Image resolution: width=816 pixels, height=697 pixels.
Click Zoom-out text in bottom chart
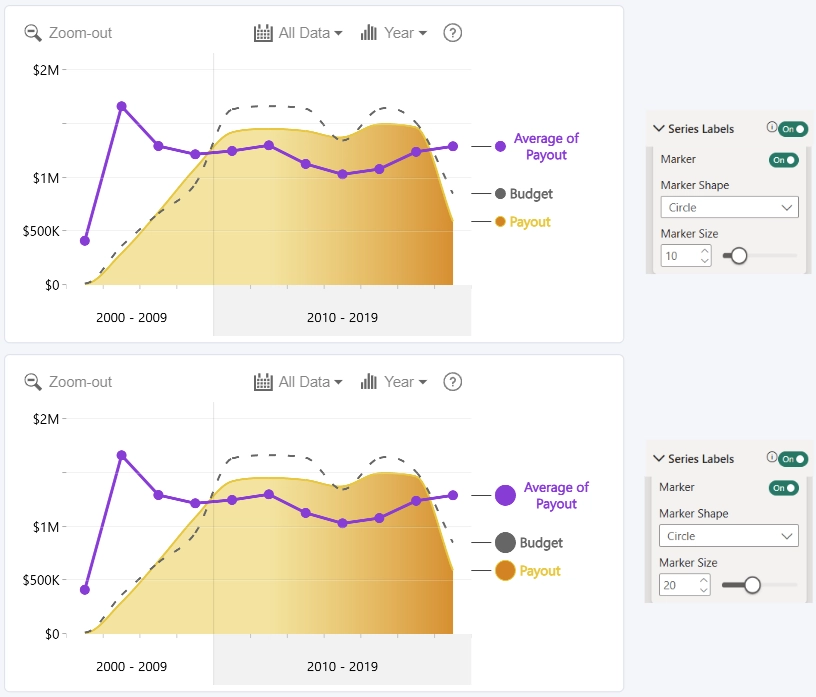point(80,382)
